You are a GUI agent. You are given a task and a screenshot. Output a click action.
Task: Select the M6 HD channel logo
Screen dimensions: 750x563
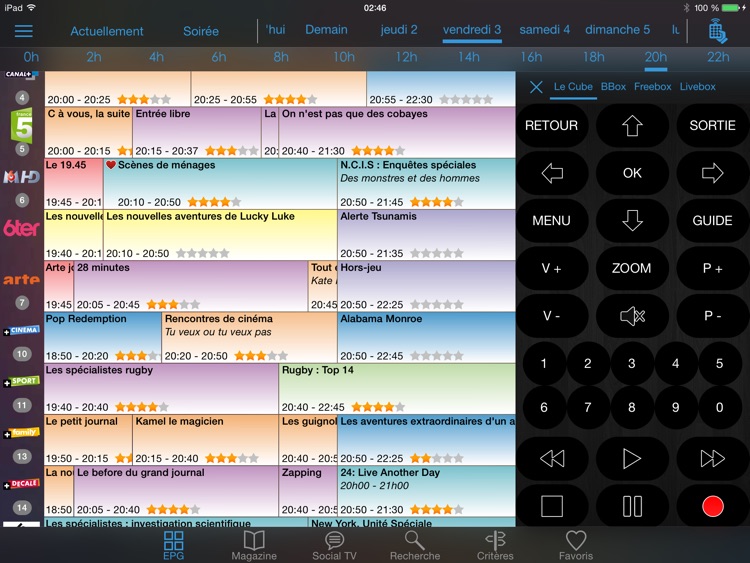click(22, 177)
